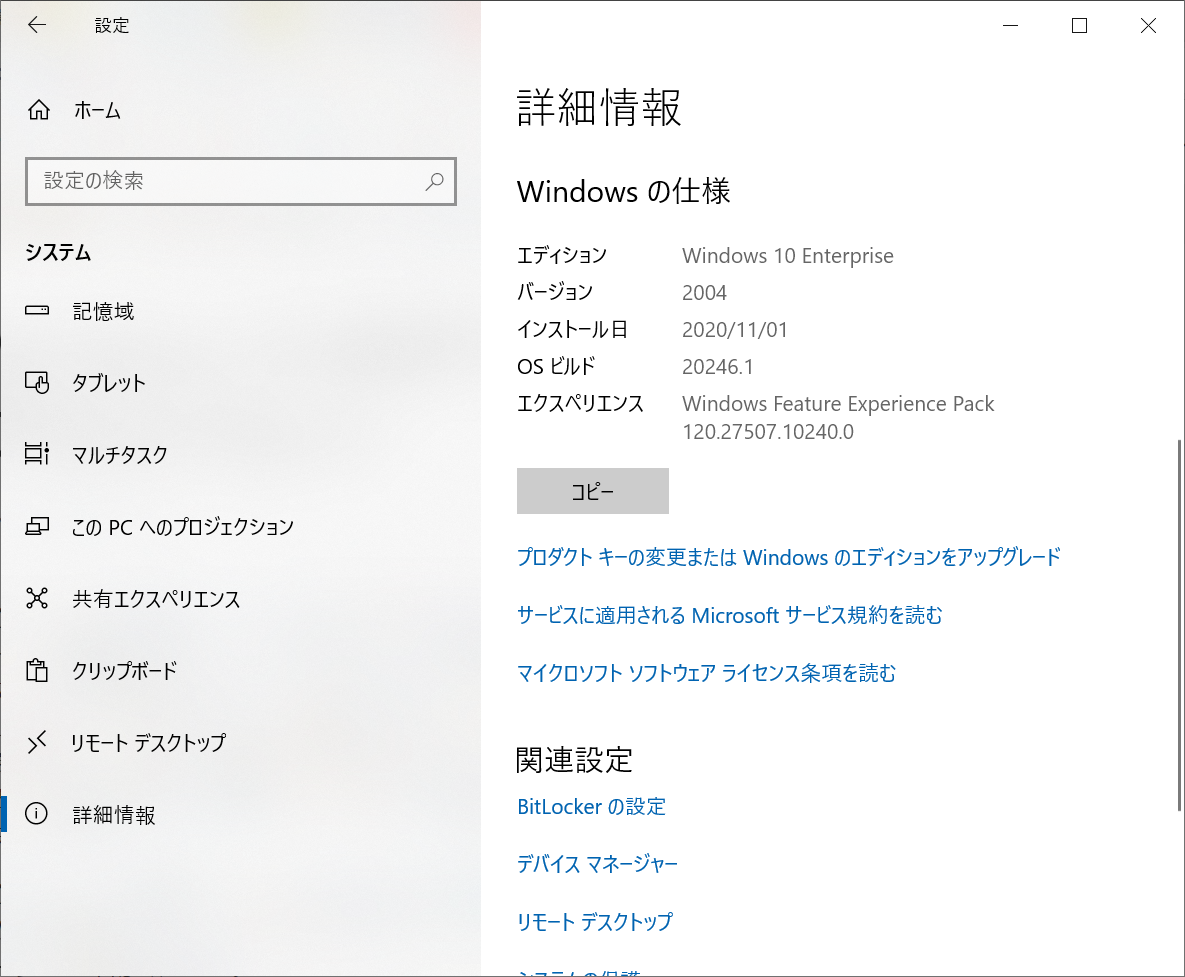Click the version value 2004

pos(704,292)
